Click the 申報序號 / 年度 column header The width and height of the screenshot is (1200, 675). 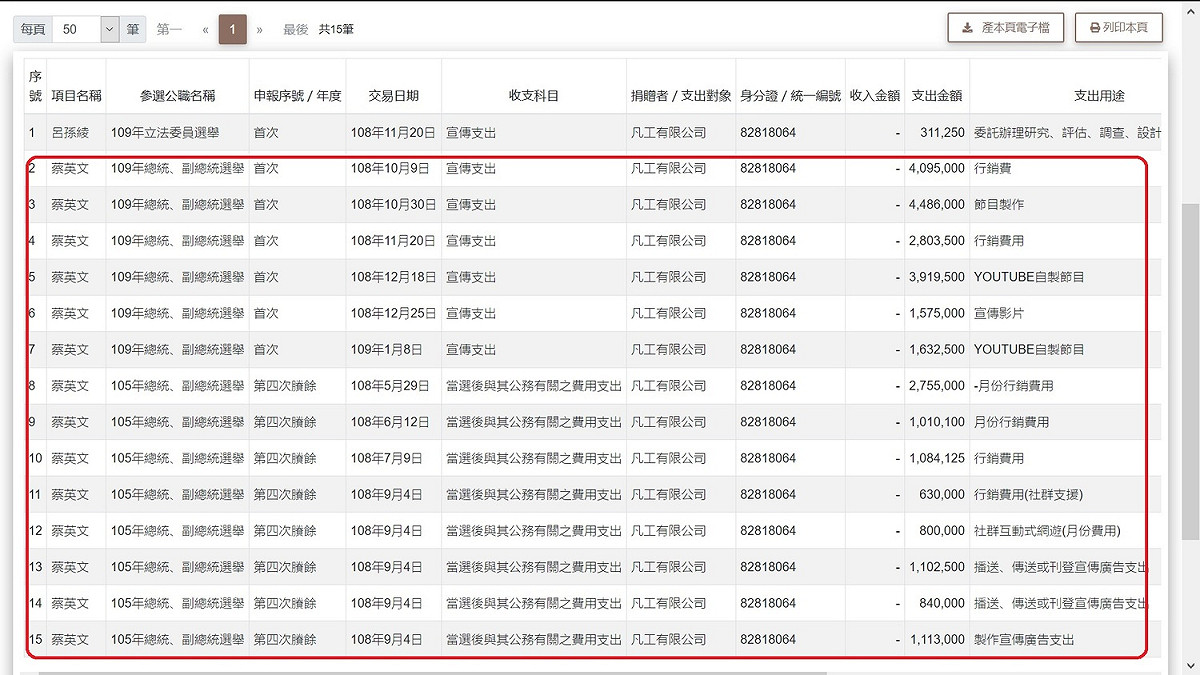pyautogui.click(x=298, y=96)
